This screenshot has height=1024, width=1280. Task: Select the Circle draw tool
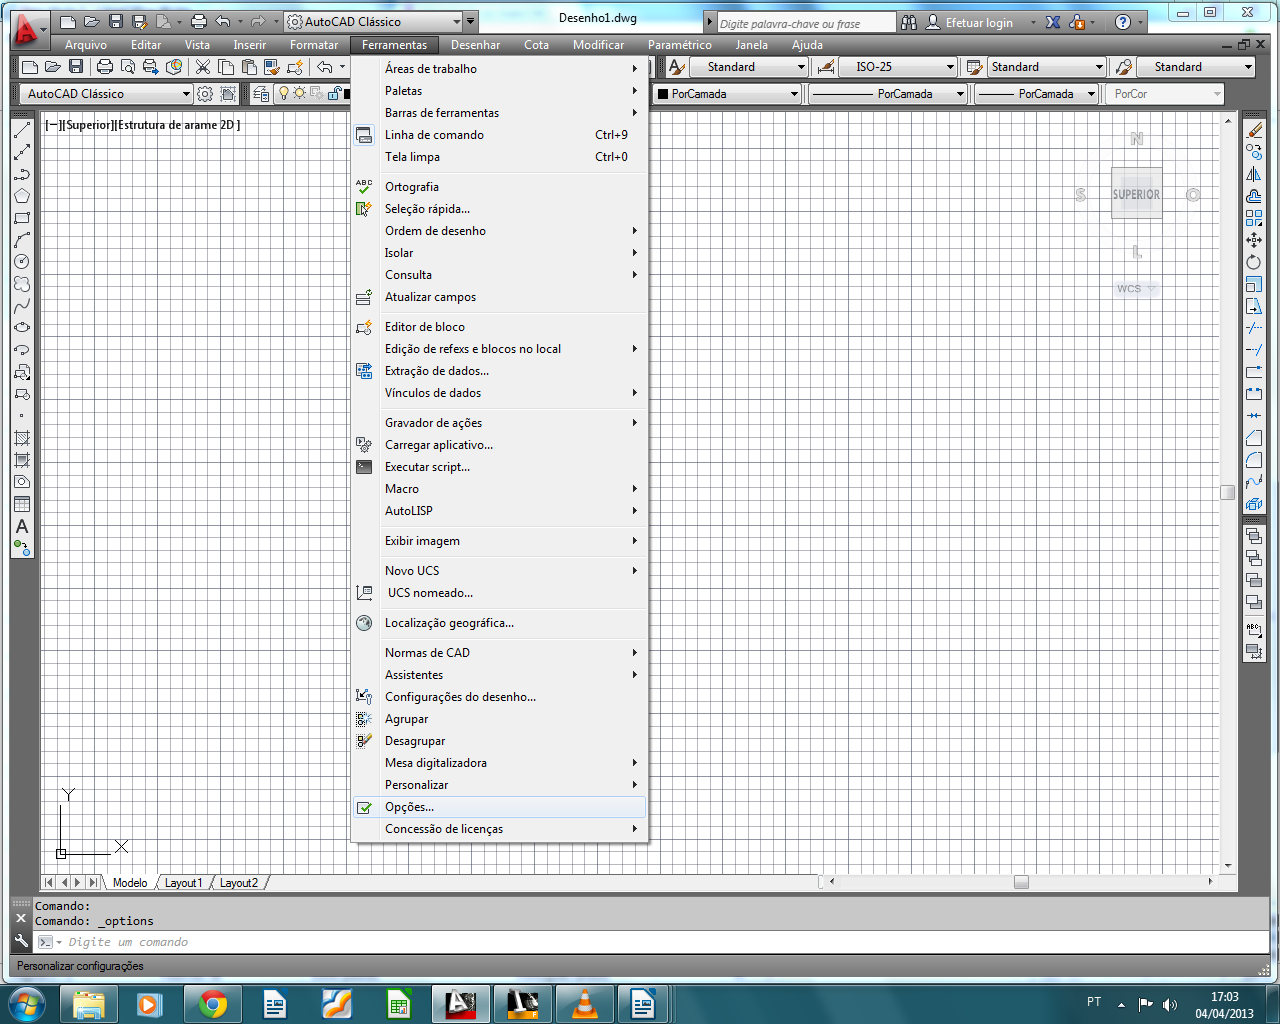(22, 262)
